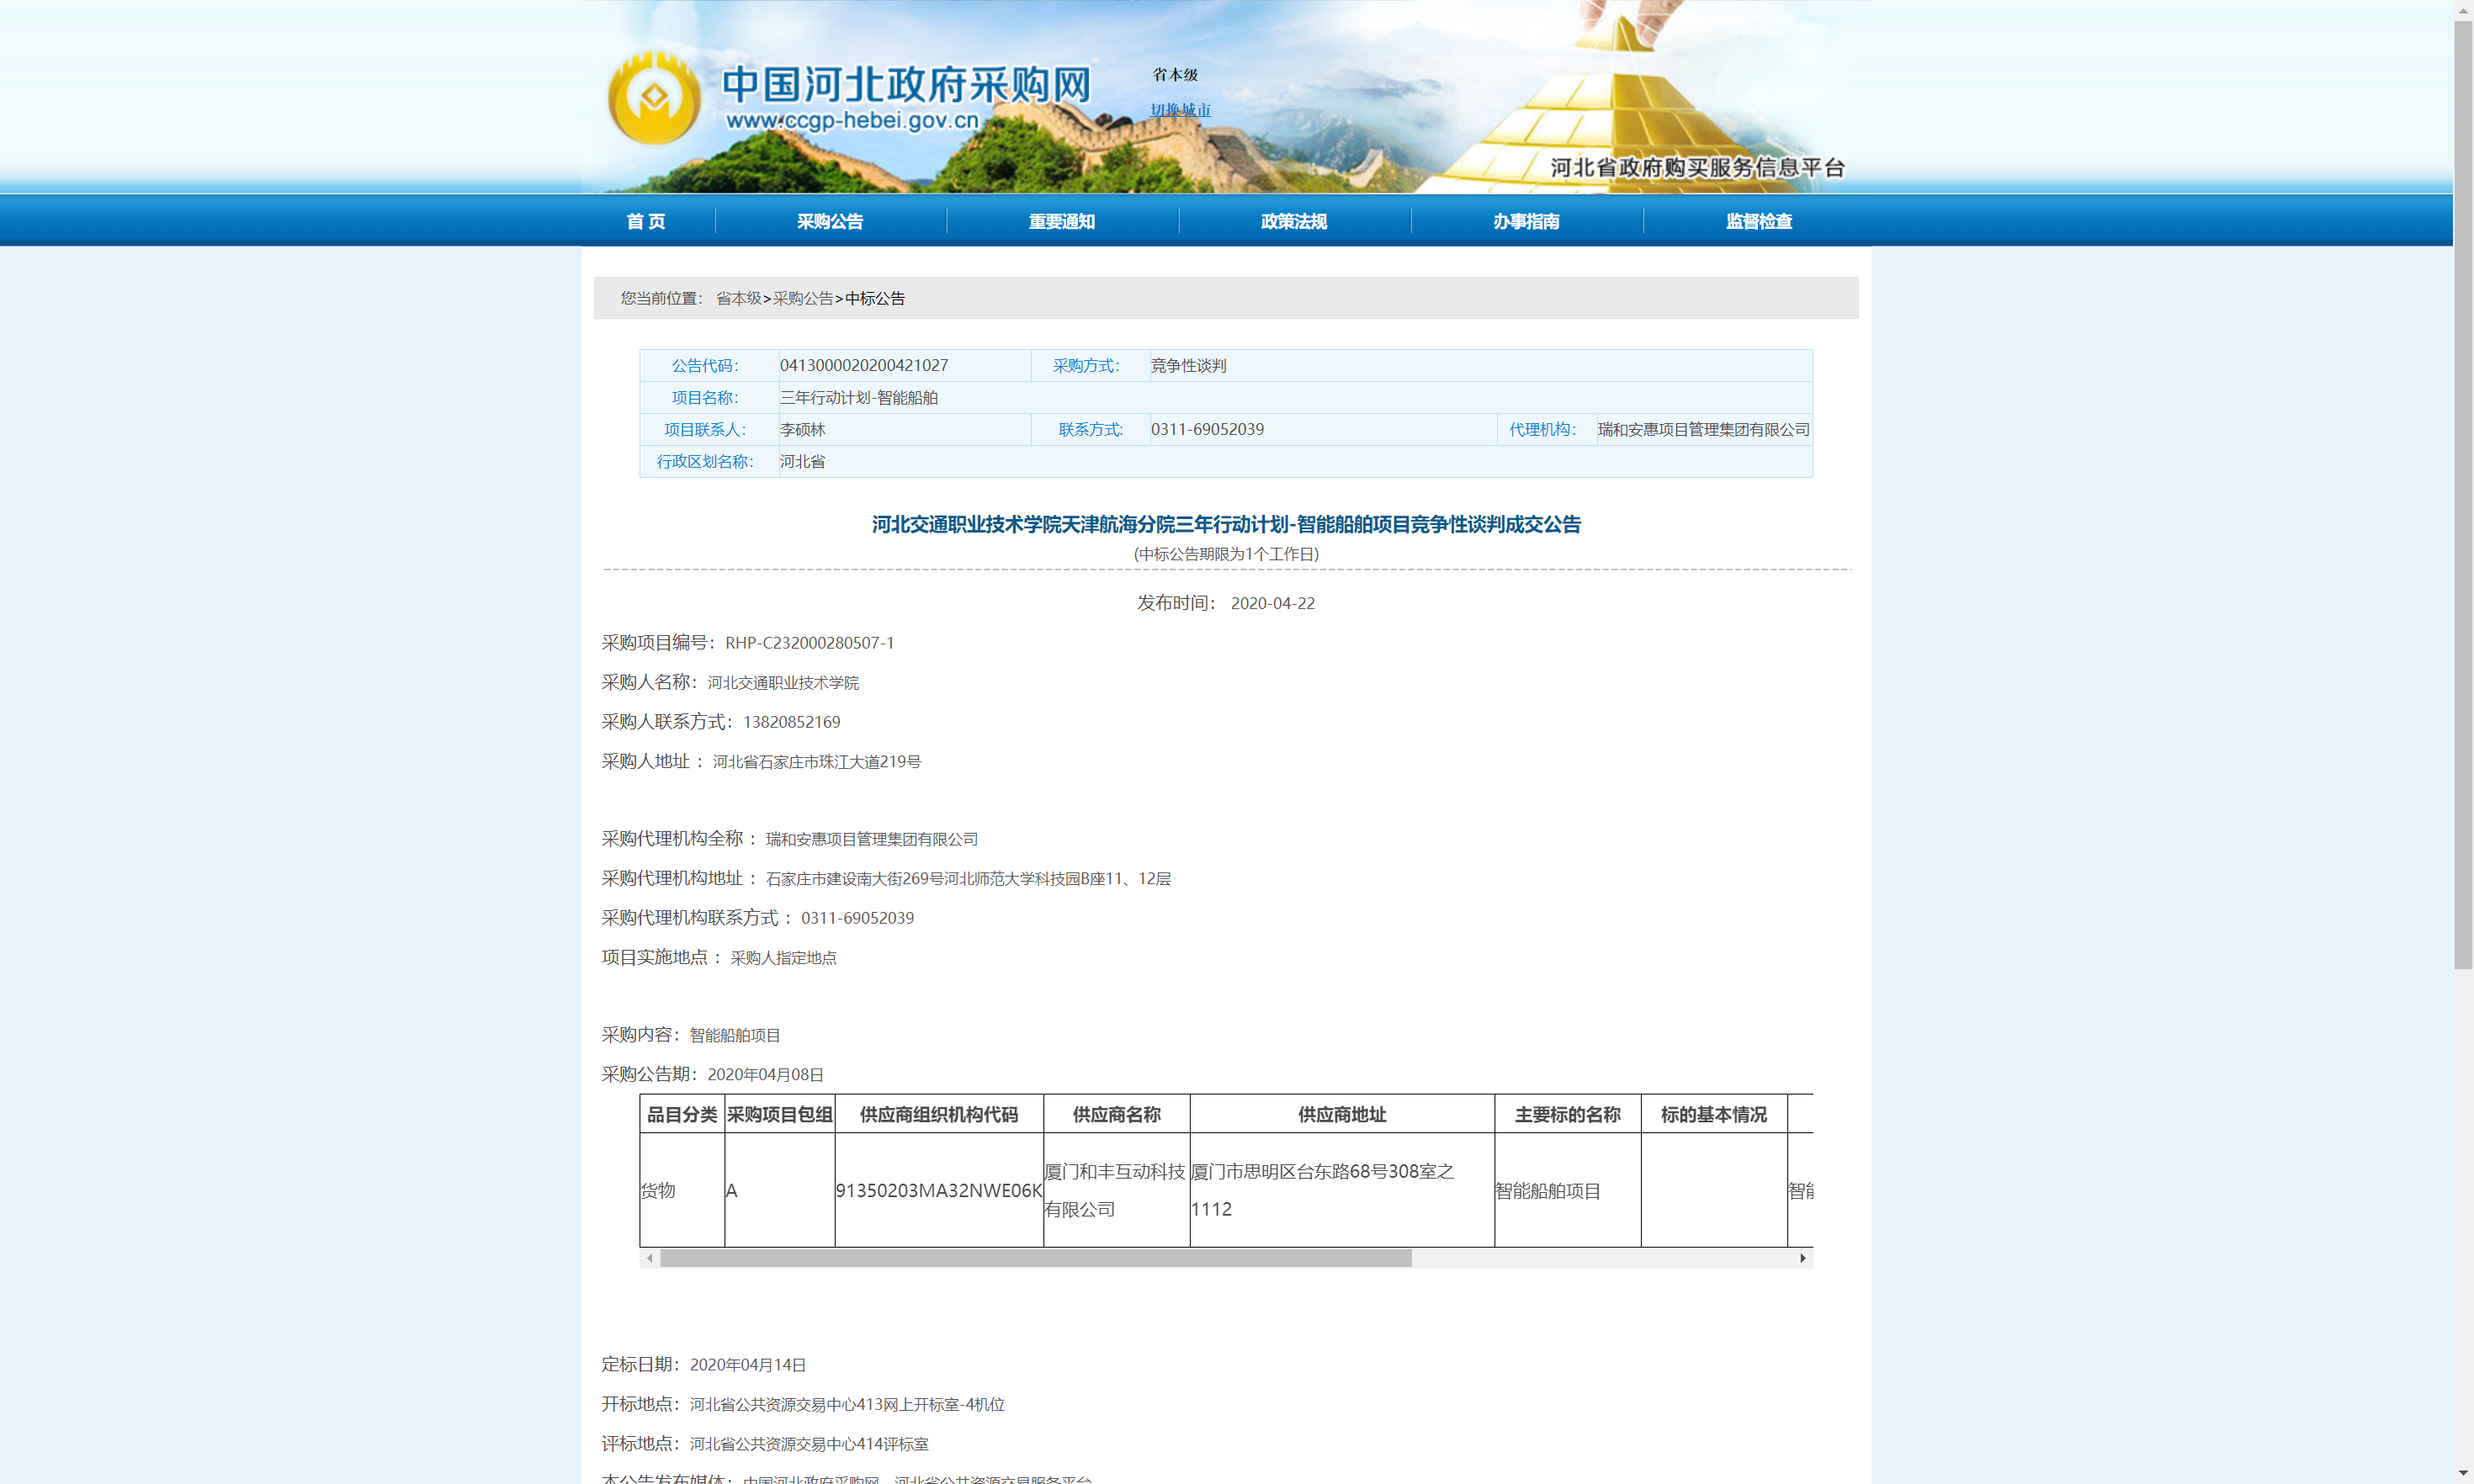Click contact person name 李硕林

click(803, 429)
